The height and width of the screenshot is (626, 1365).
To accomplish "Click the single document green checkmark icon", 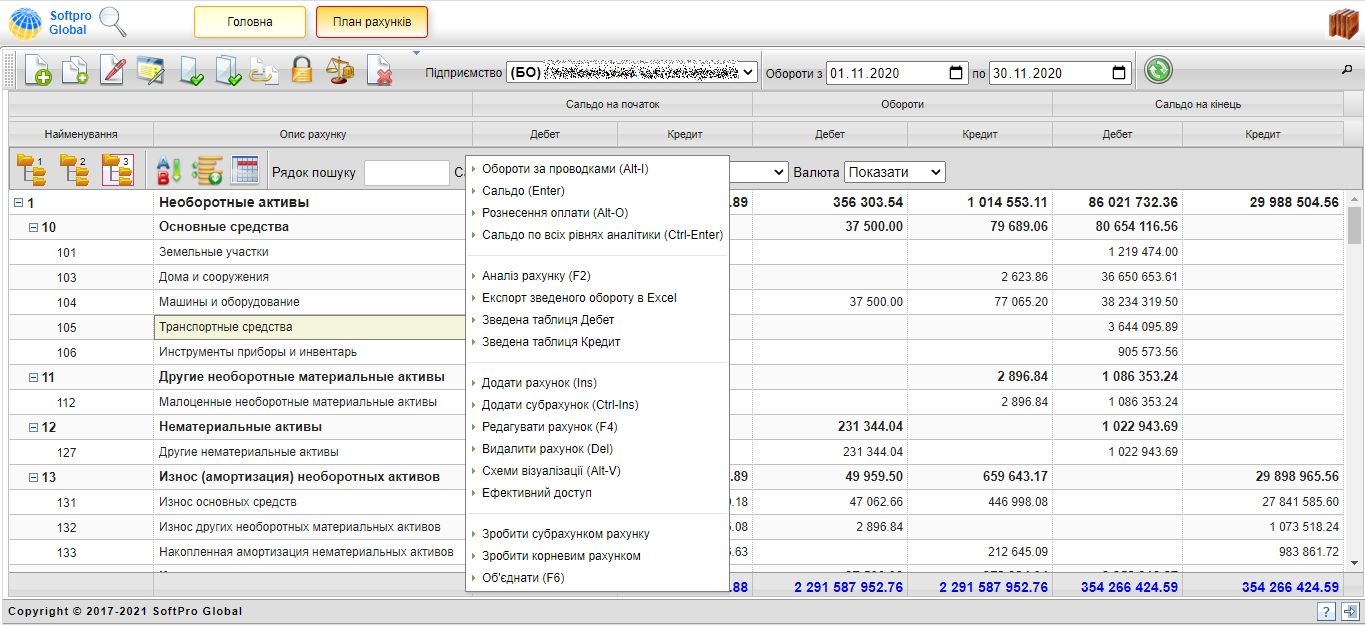I will (191, 71).
